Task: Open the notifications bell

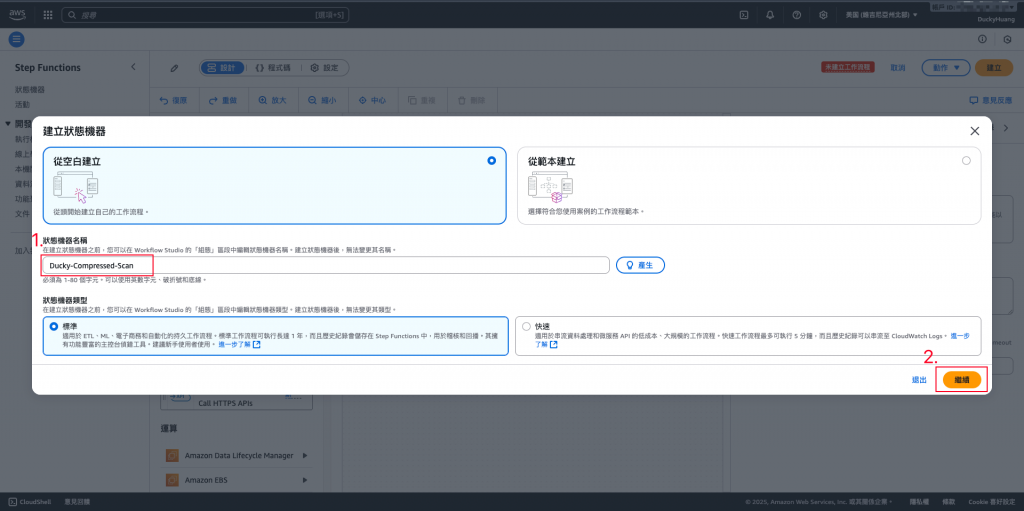Action: coord(770,14)
